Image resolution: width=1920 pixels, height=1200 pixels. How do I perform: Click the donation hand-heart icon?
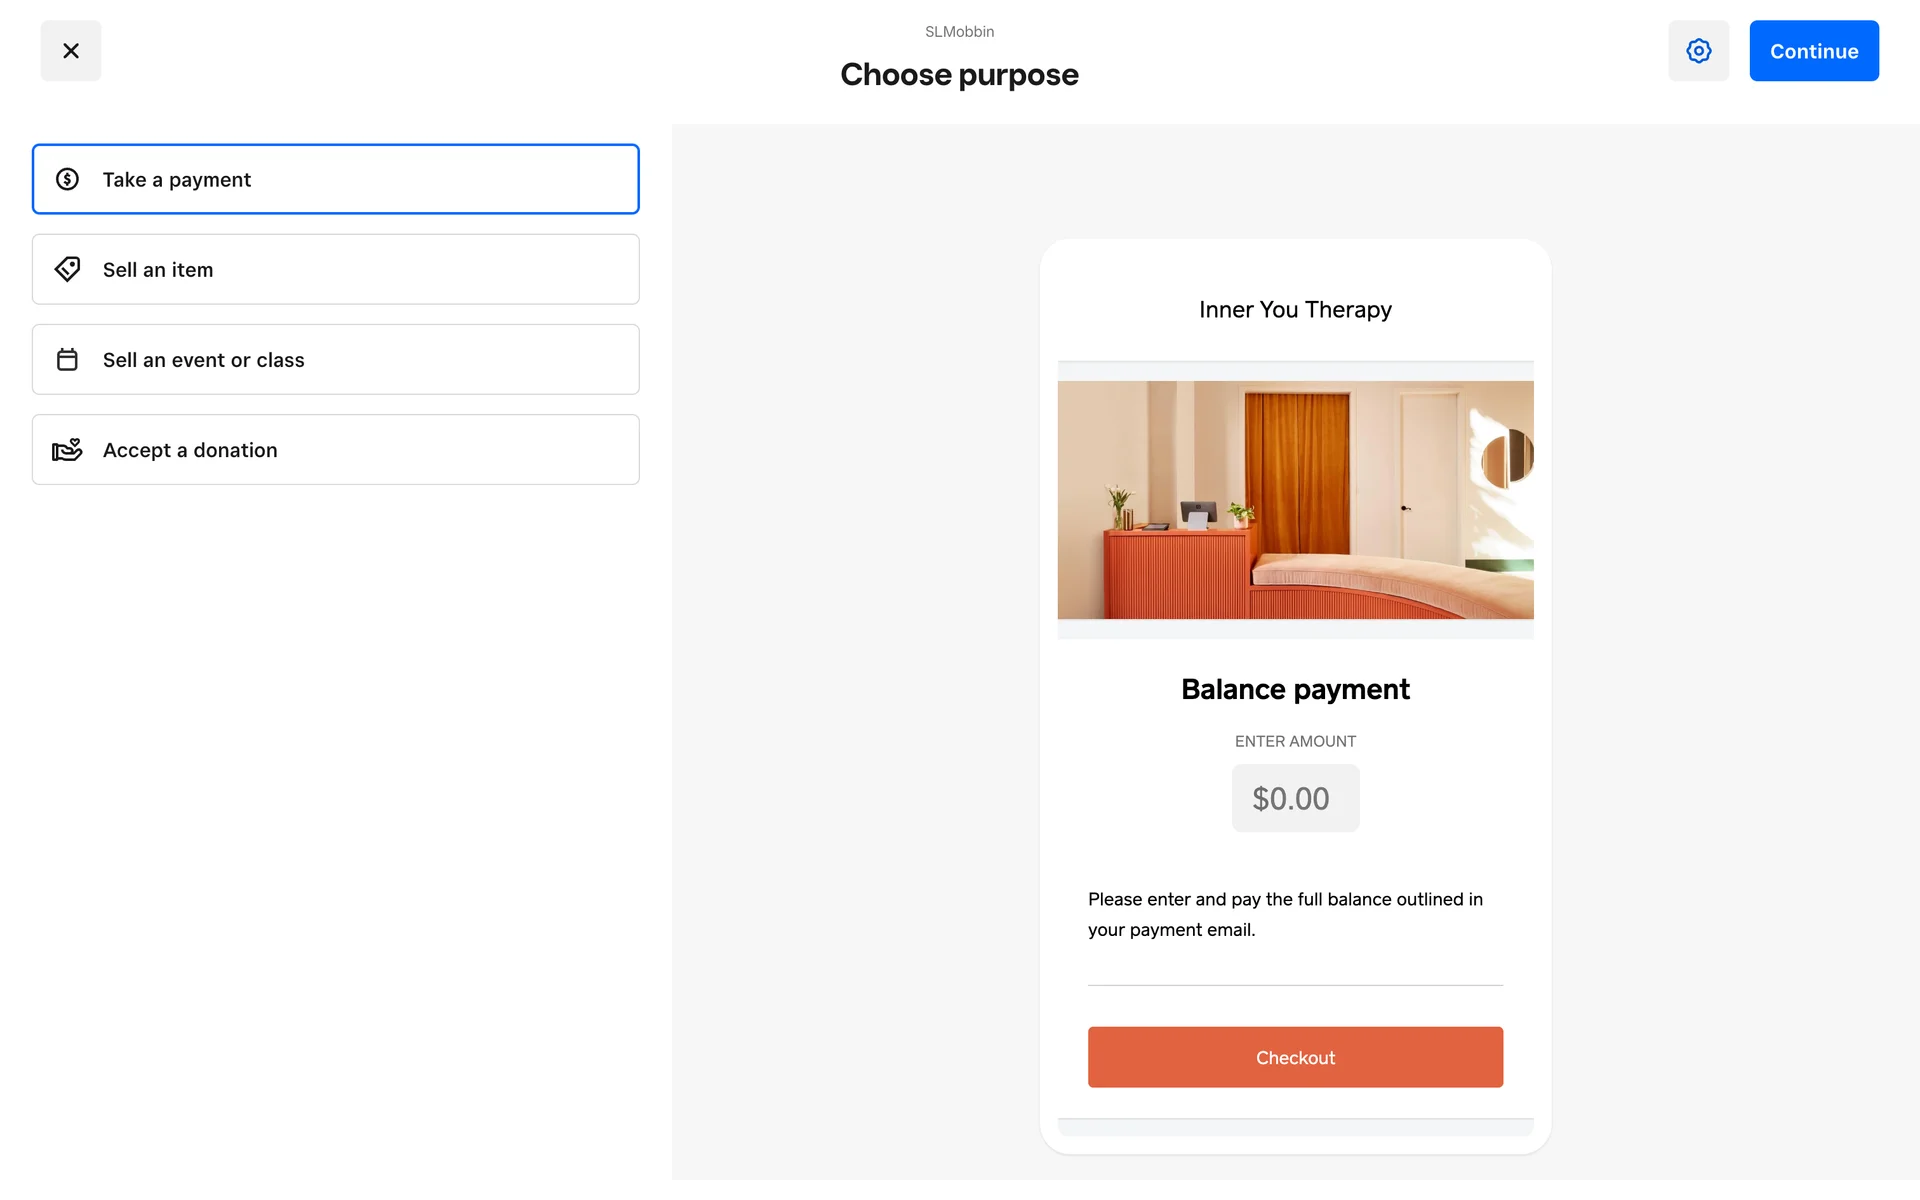[x=67, y=450]
